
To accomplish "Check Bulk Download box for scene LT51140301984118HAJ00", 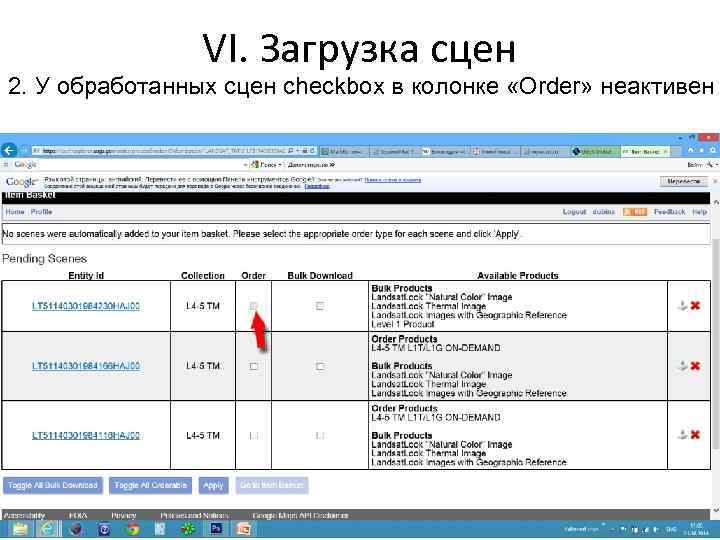I will tap(320, 435).
